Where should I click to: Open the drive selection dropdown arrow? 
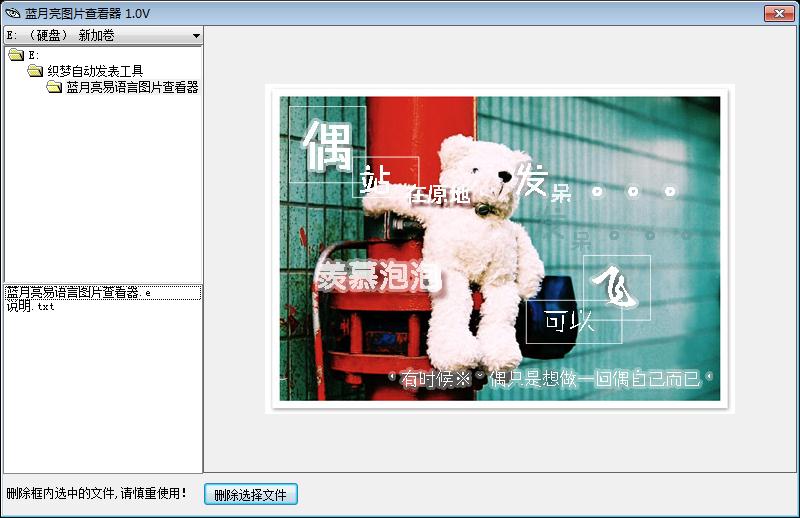coord(196,36)
